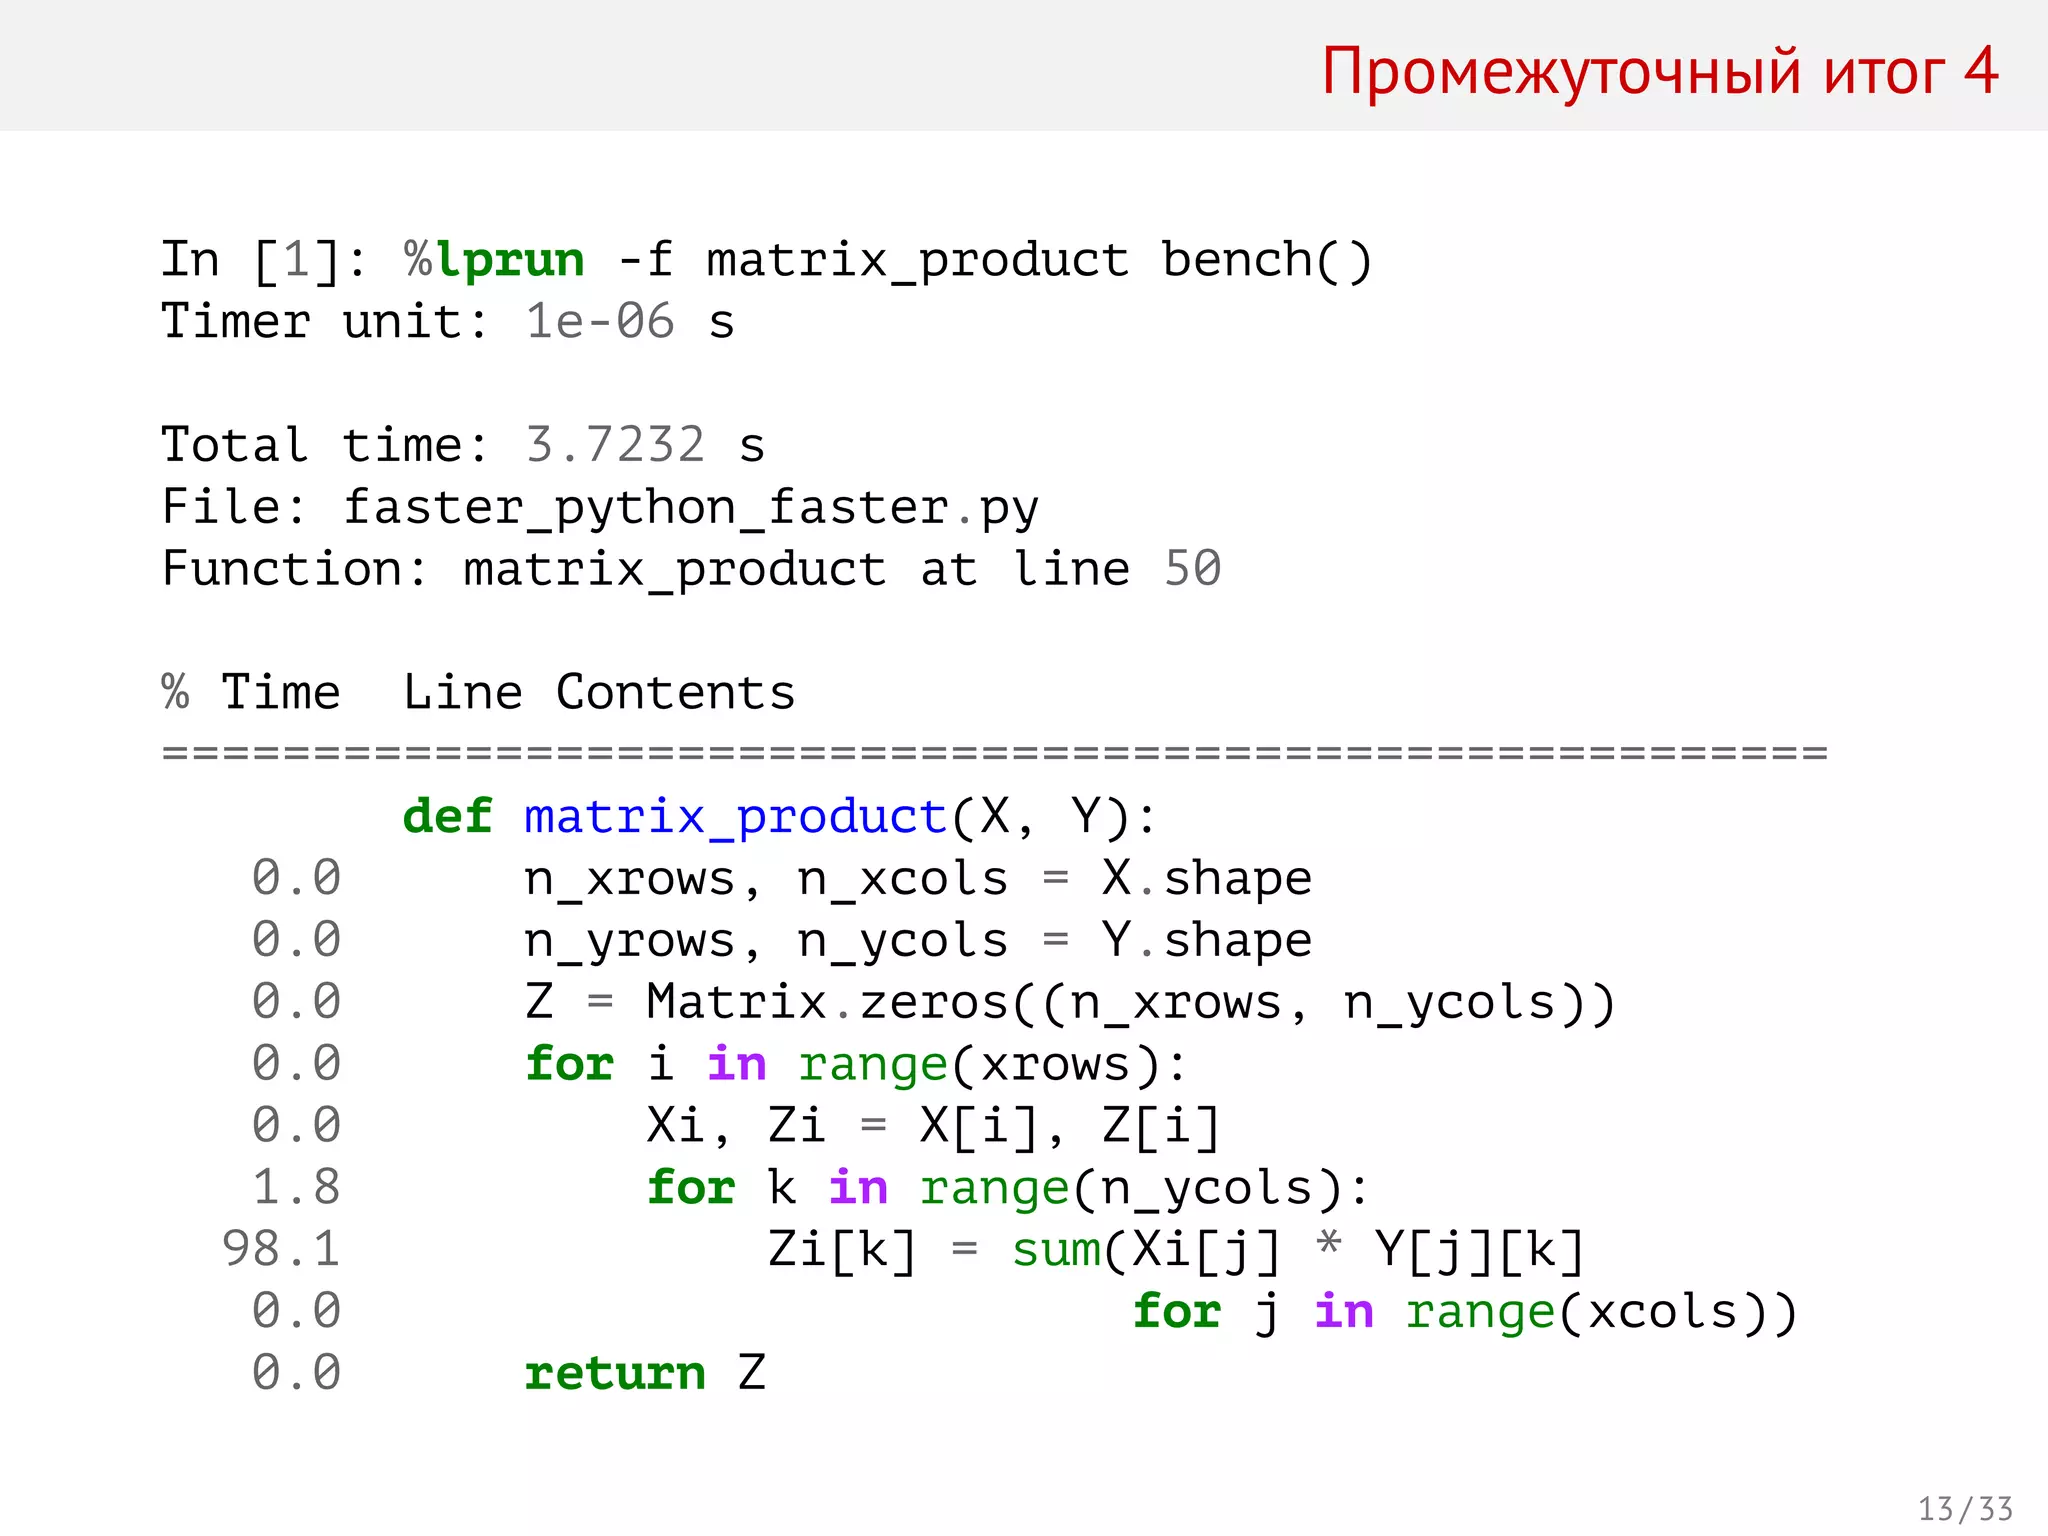Click the 'Timer unit: 1e-06 s' line
This screenshot has height=1536, width=2048.
(448, 322)
